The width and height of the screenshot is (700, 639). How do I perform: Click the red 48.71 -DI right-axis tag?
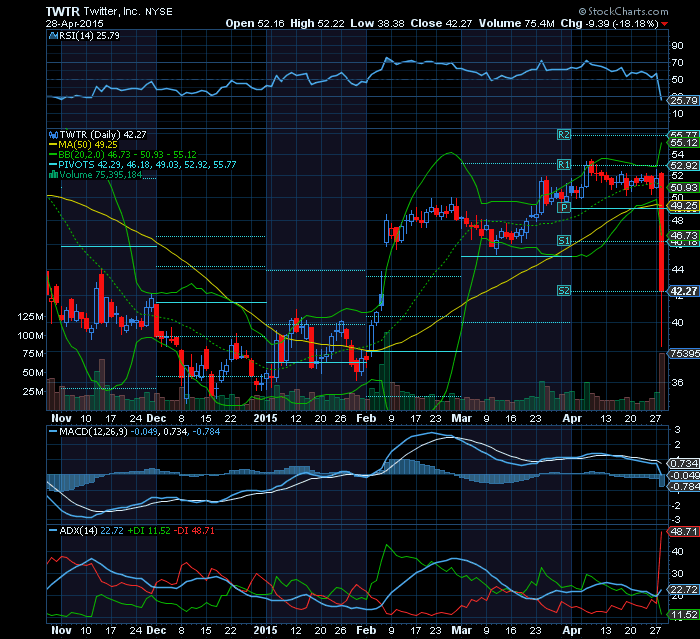click(x=683, y=531)
